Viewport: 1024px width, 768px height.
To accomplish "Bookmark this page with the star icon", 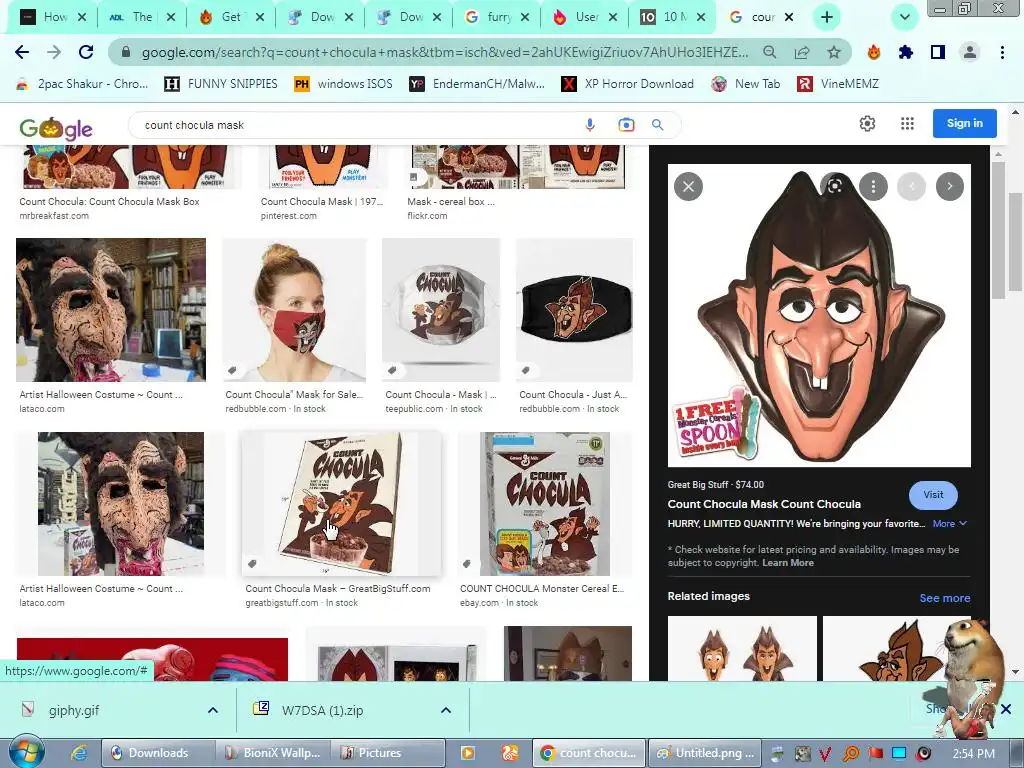I will point(834,52).
